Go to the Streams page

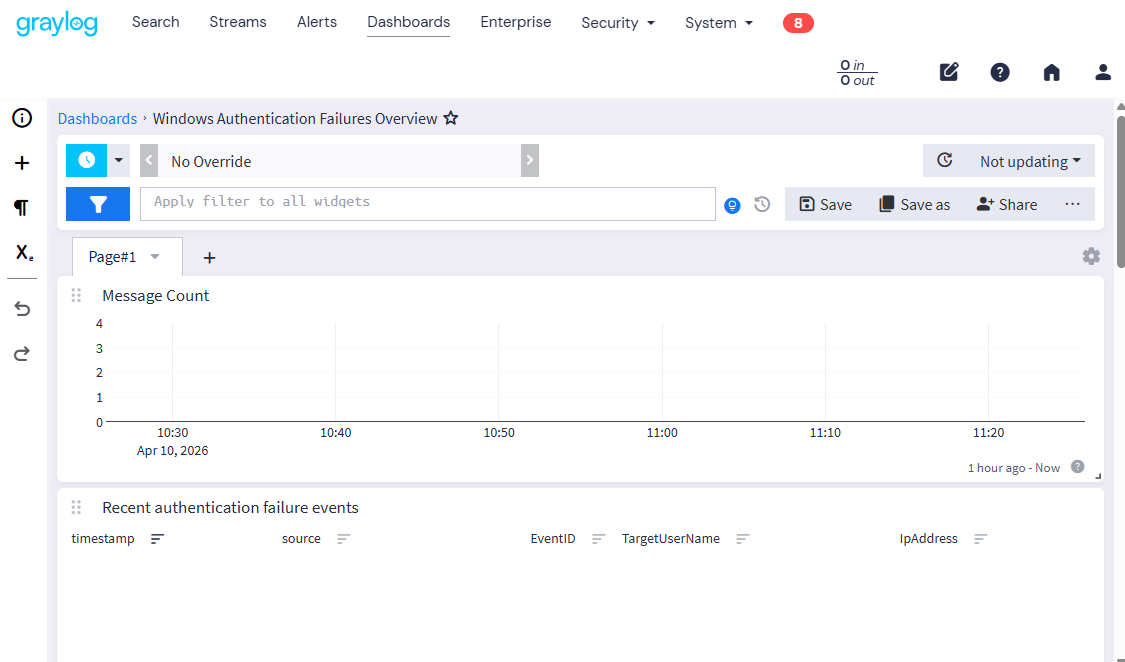(x=237, y=22)
